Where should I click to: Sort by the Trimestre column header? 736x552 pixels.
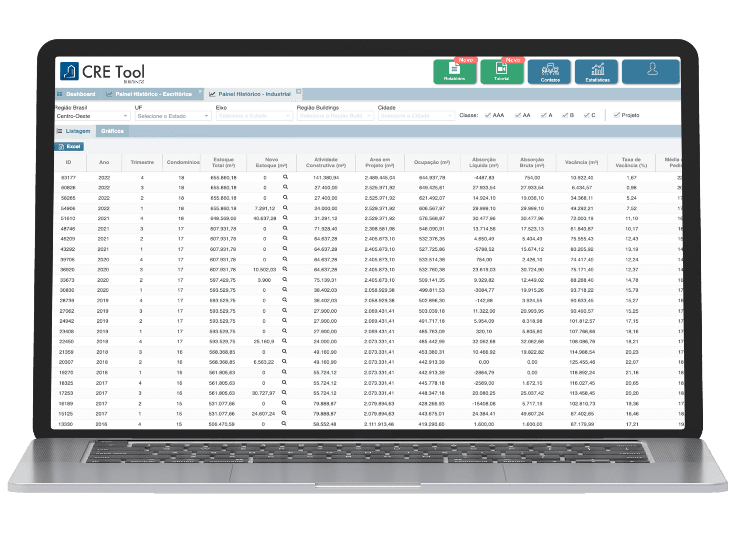click(x=142, y=162)
